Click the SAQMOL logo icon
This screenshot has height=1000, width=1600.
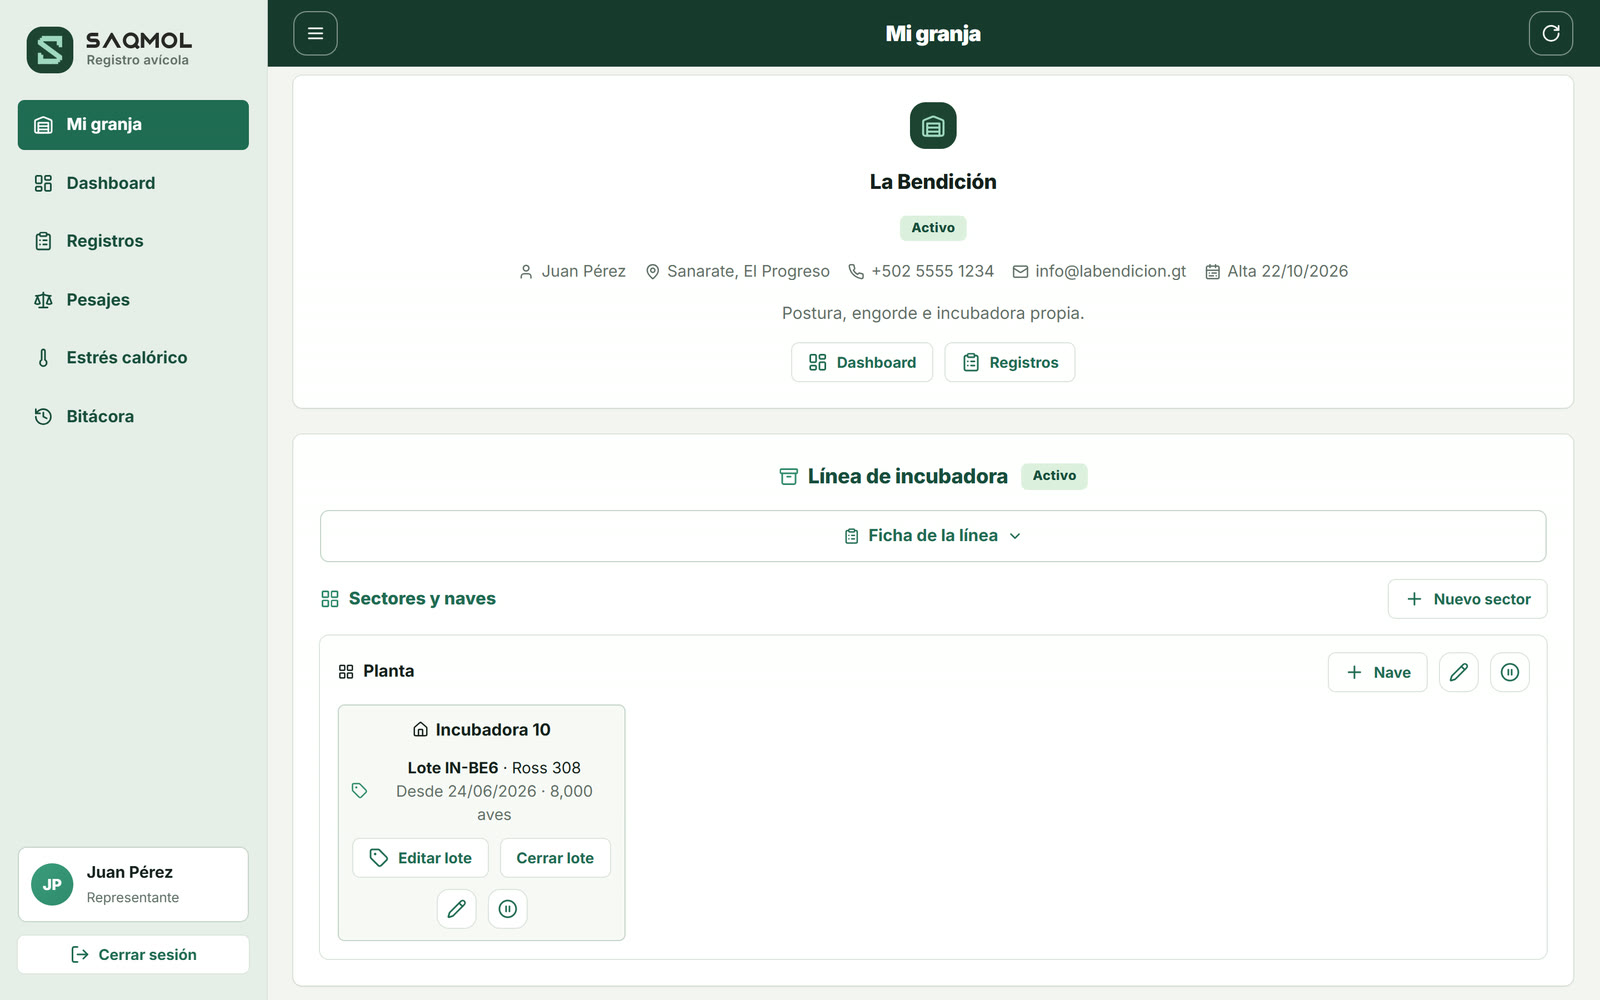(x=50, y=49)
